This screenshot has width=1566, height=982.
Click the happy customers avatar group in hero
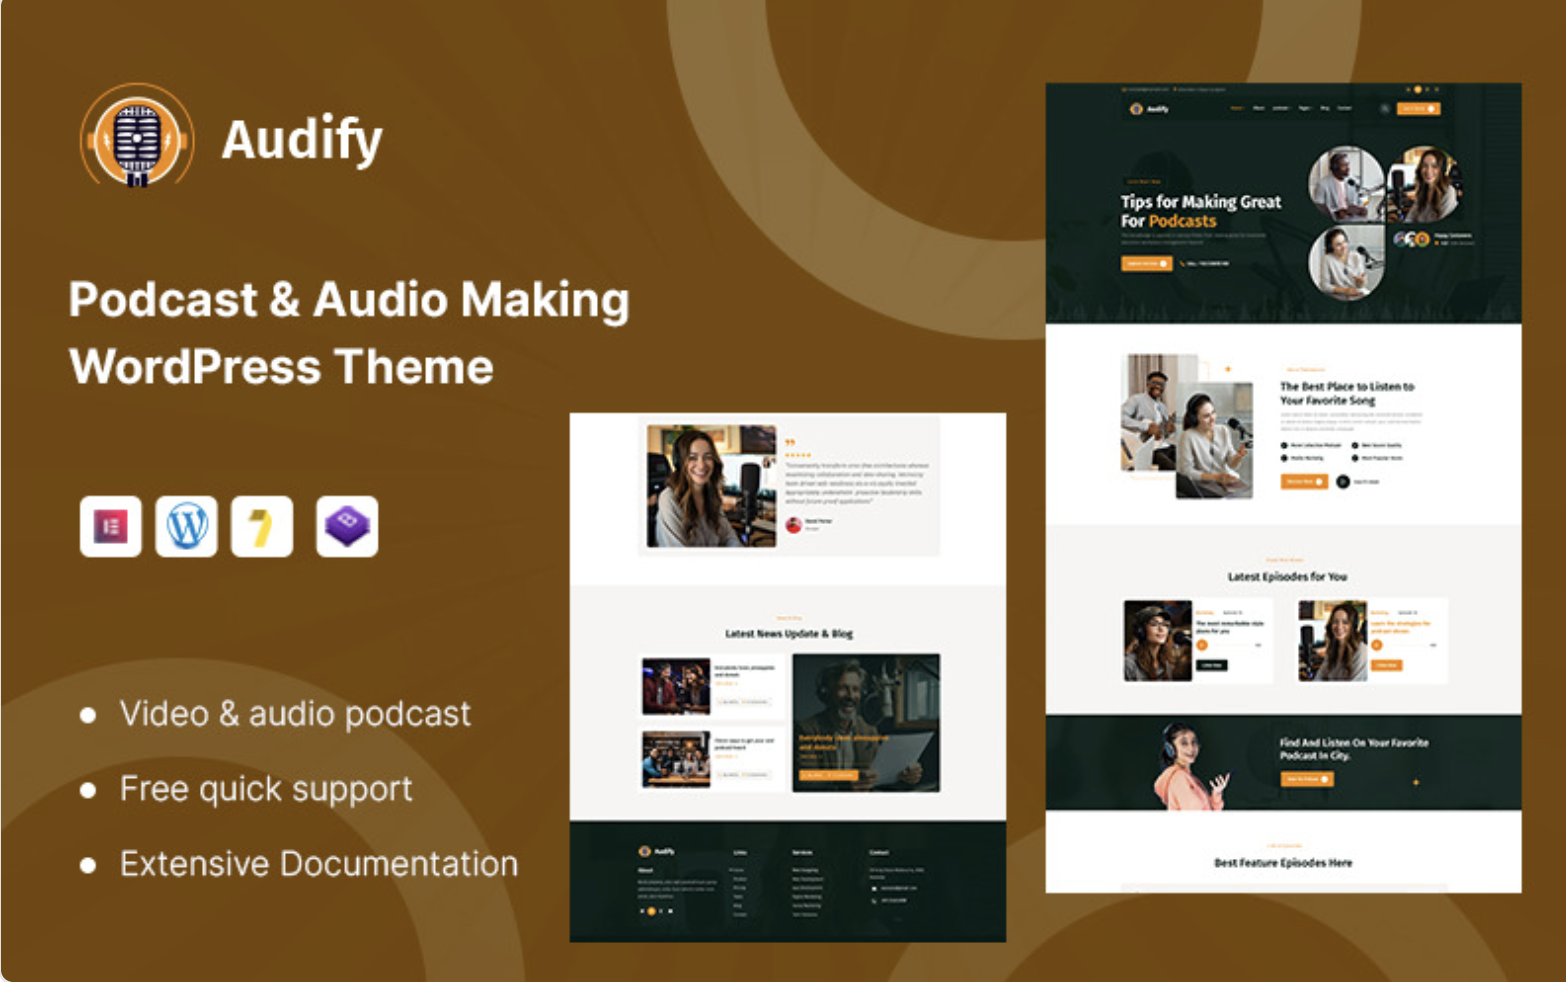click(1412, 239)
